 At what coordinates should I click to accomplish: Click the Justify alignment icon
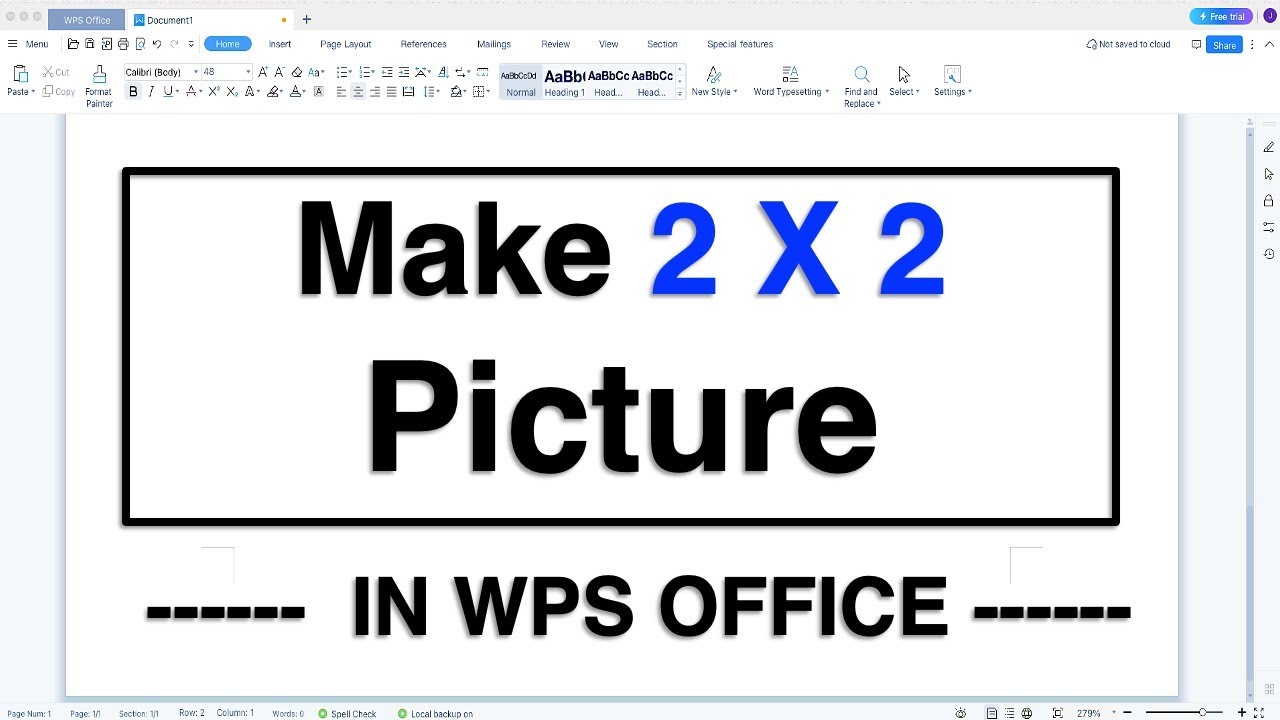(x=391, y=91)
